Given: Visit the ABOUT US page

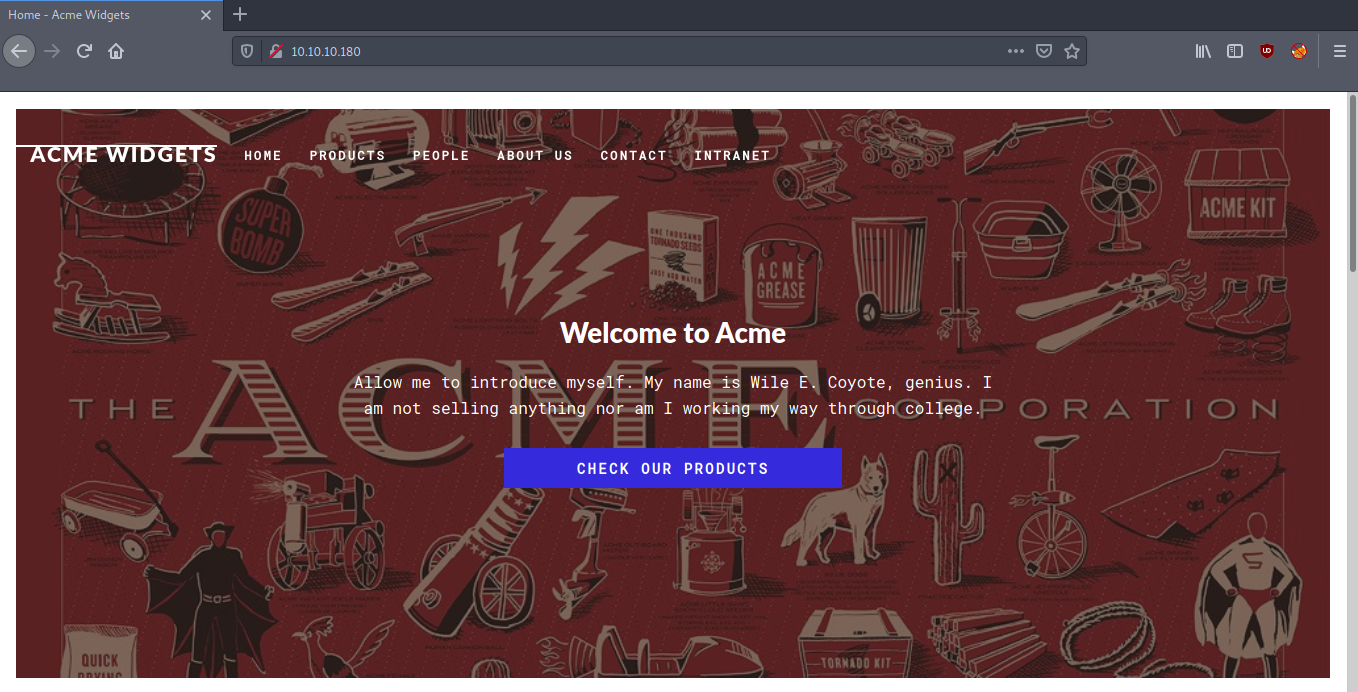Looking at the screenshot, I should coord(535,156).
